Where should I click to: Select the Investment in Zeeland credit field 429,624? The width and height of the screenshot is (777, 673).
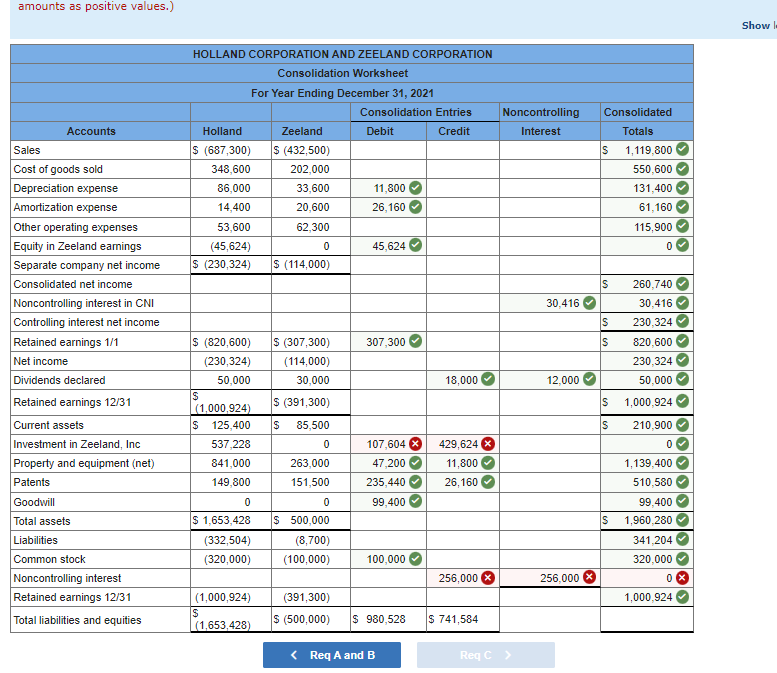pos(462,444)
